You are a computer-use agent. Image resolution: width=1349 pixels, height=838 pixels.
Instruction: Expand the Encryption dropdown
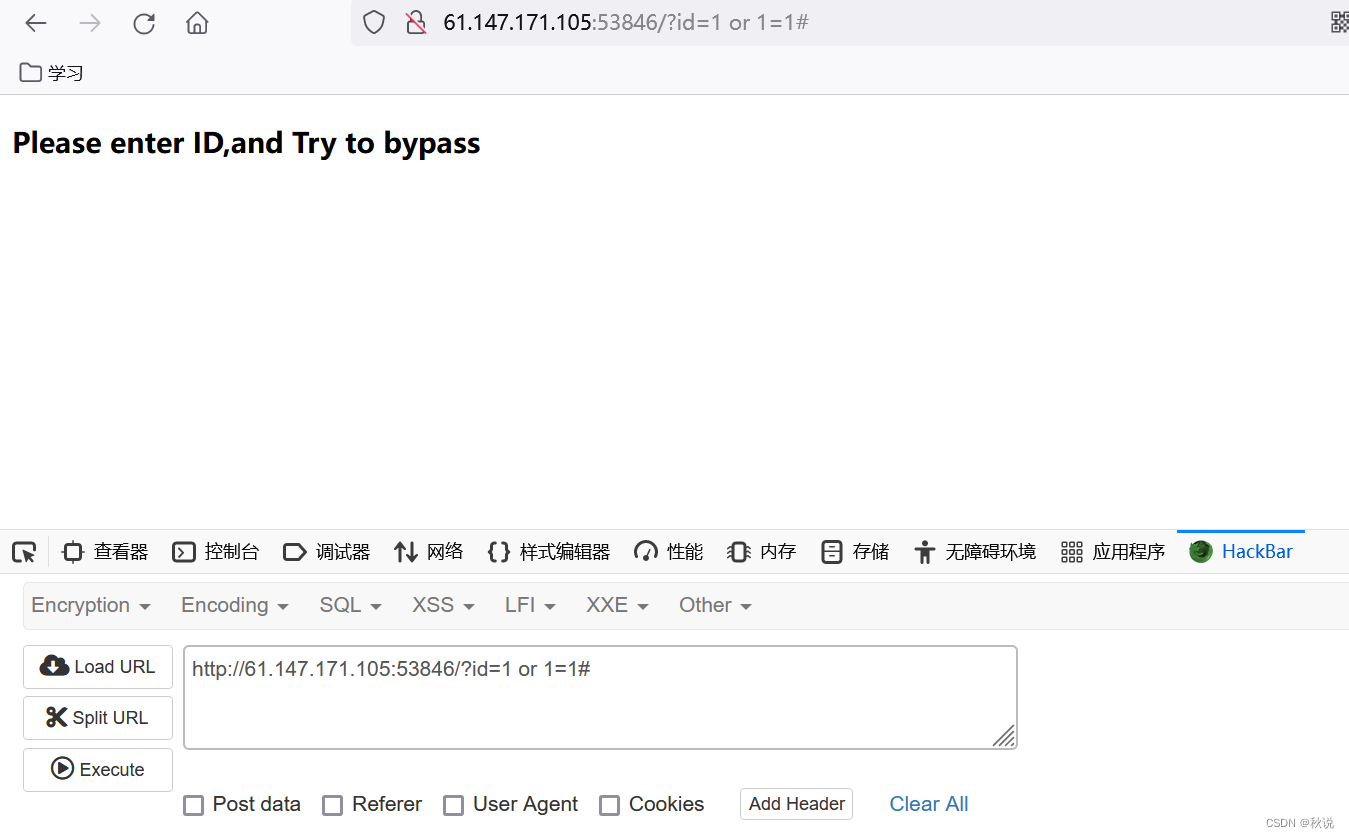[91, 605]
